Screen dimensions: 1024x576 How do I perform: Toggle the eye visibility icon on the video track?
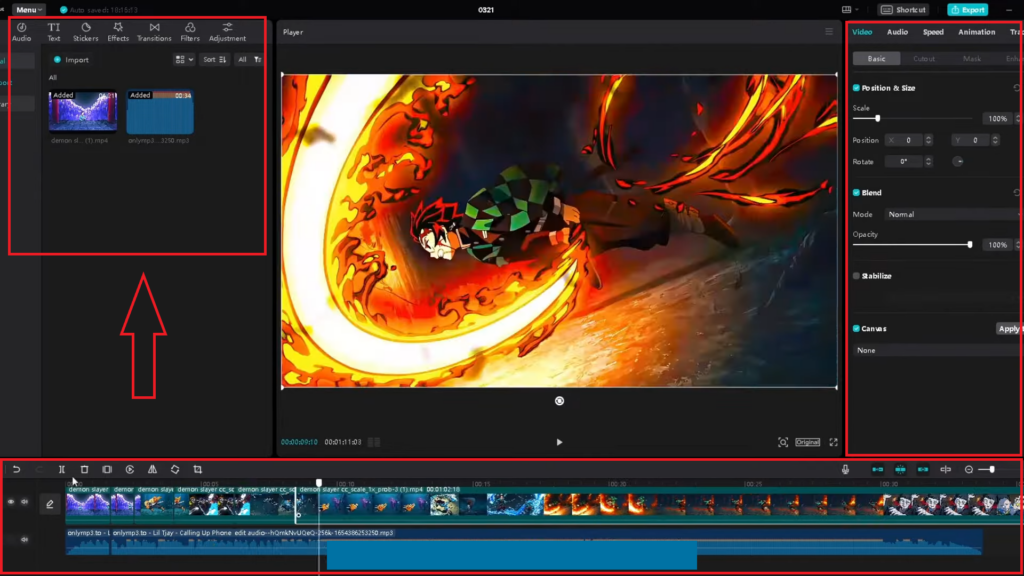pyautogui.click(x=9, y=502)
